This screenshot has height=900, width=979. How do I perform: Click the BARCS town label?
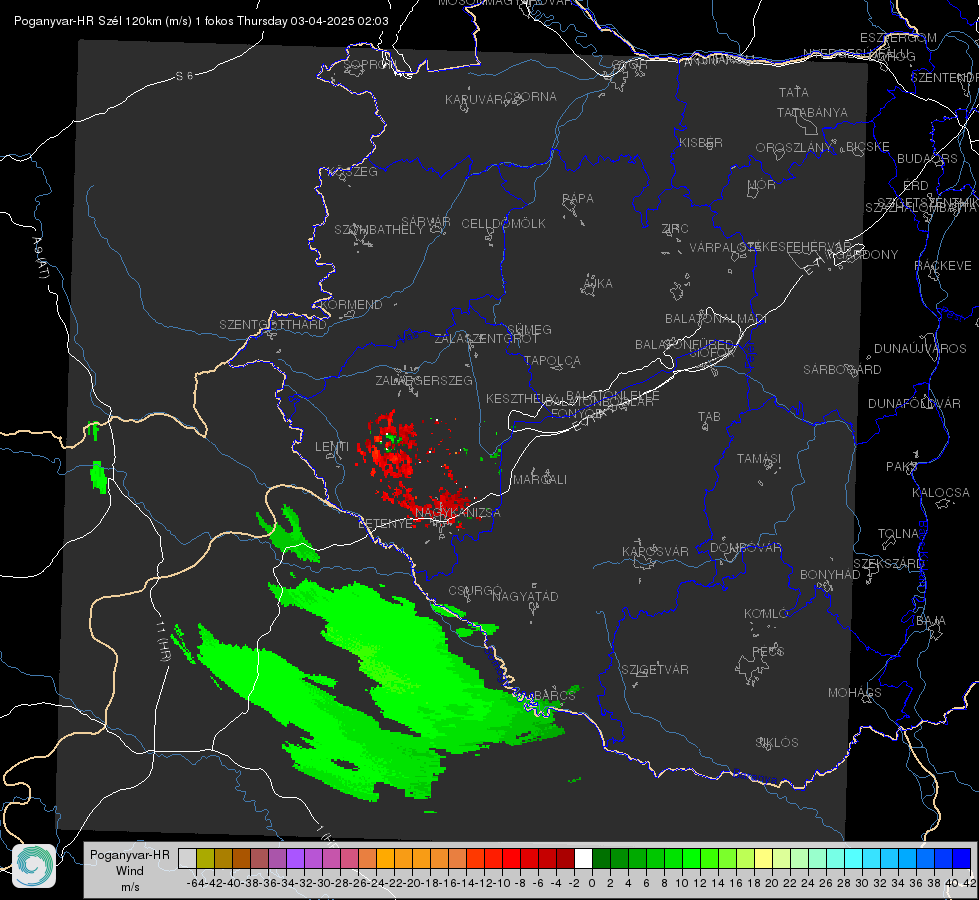point(554,695)
